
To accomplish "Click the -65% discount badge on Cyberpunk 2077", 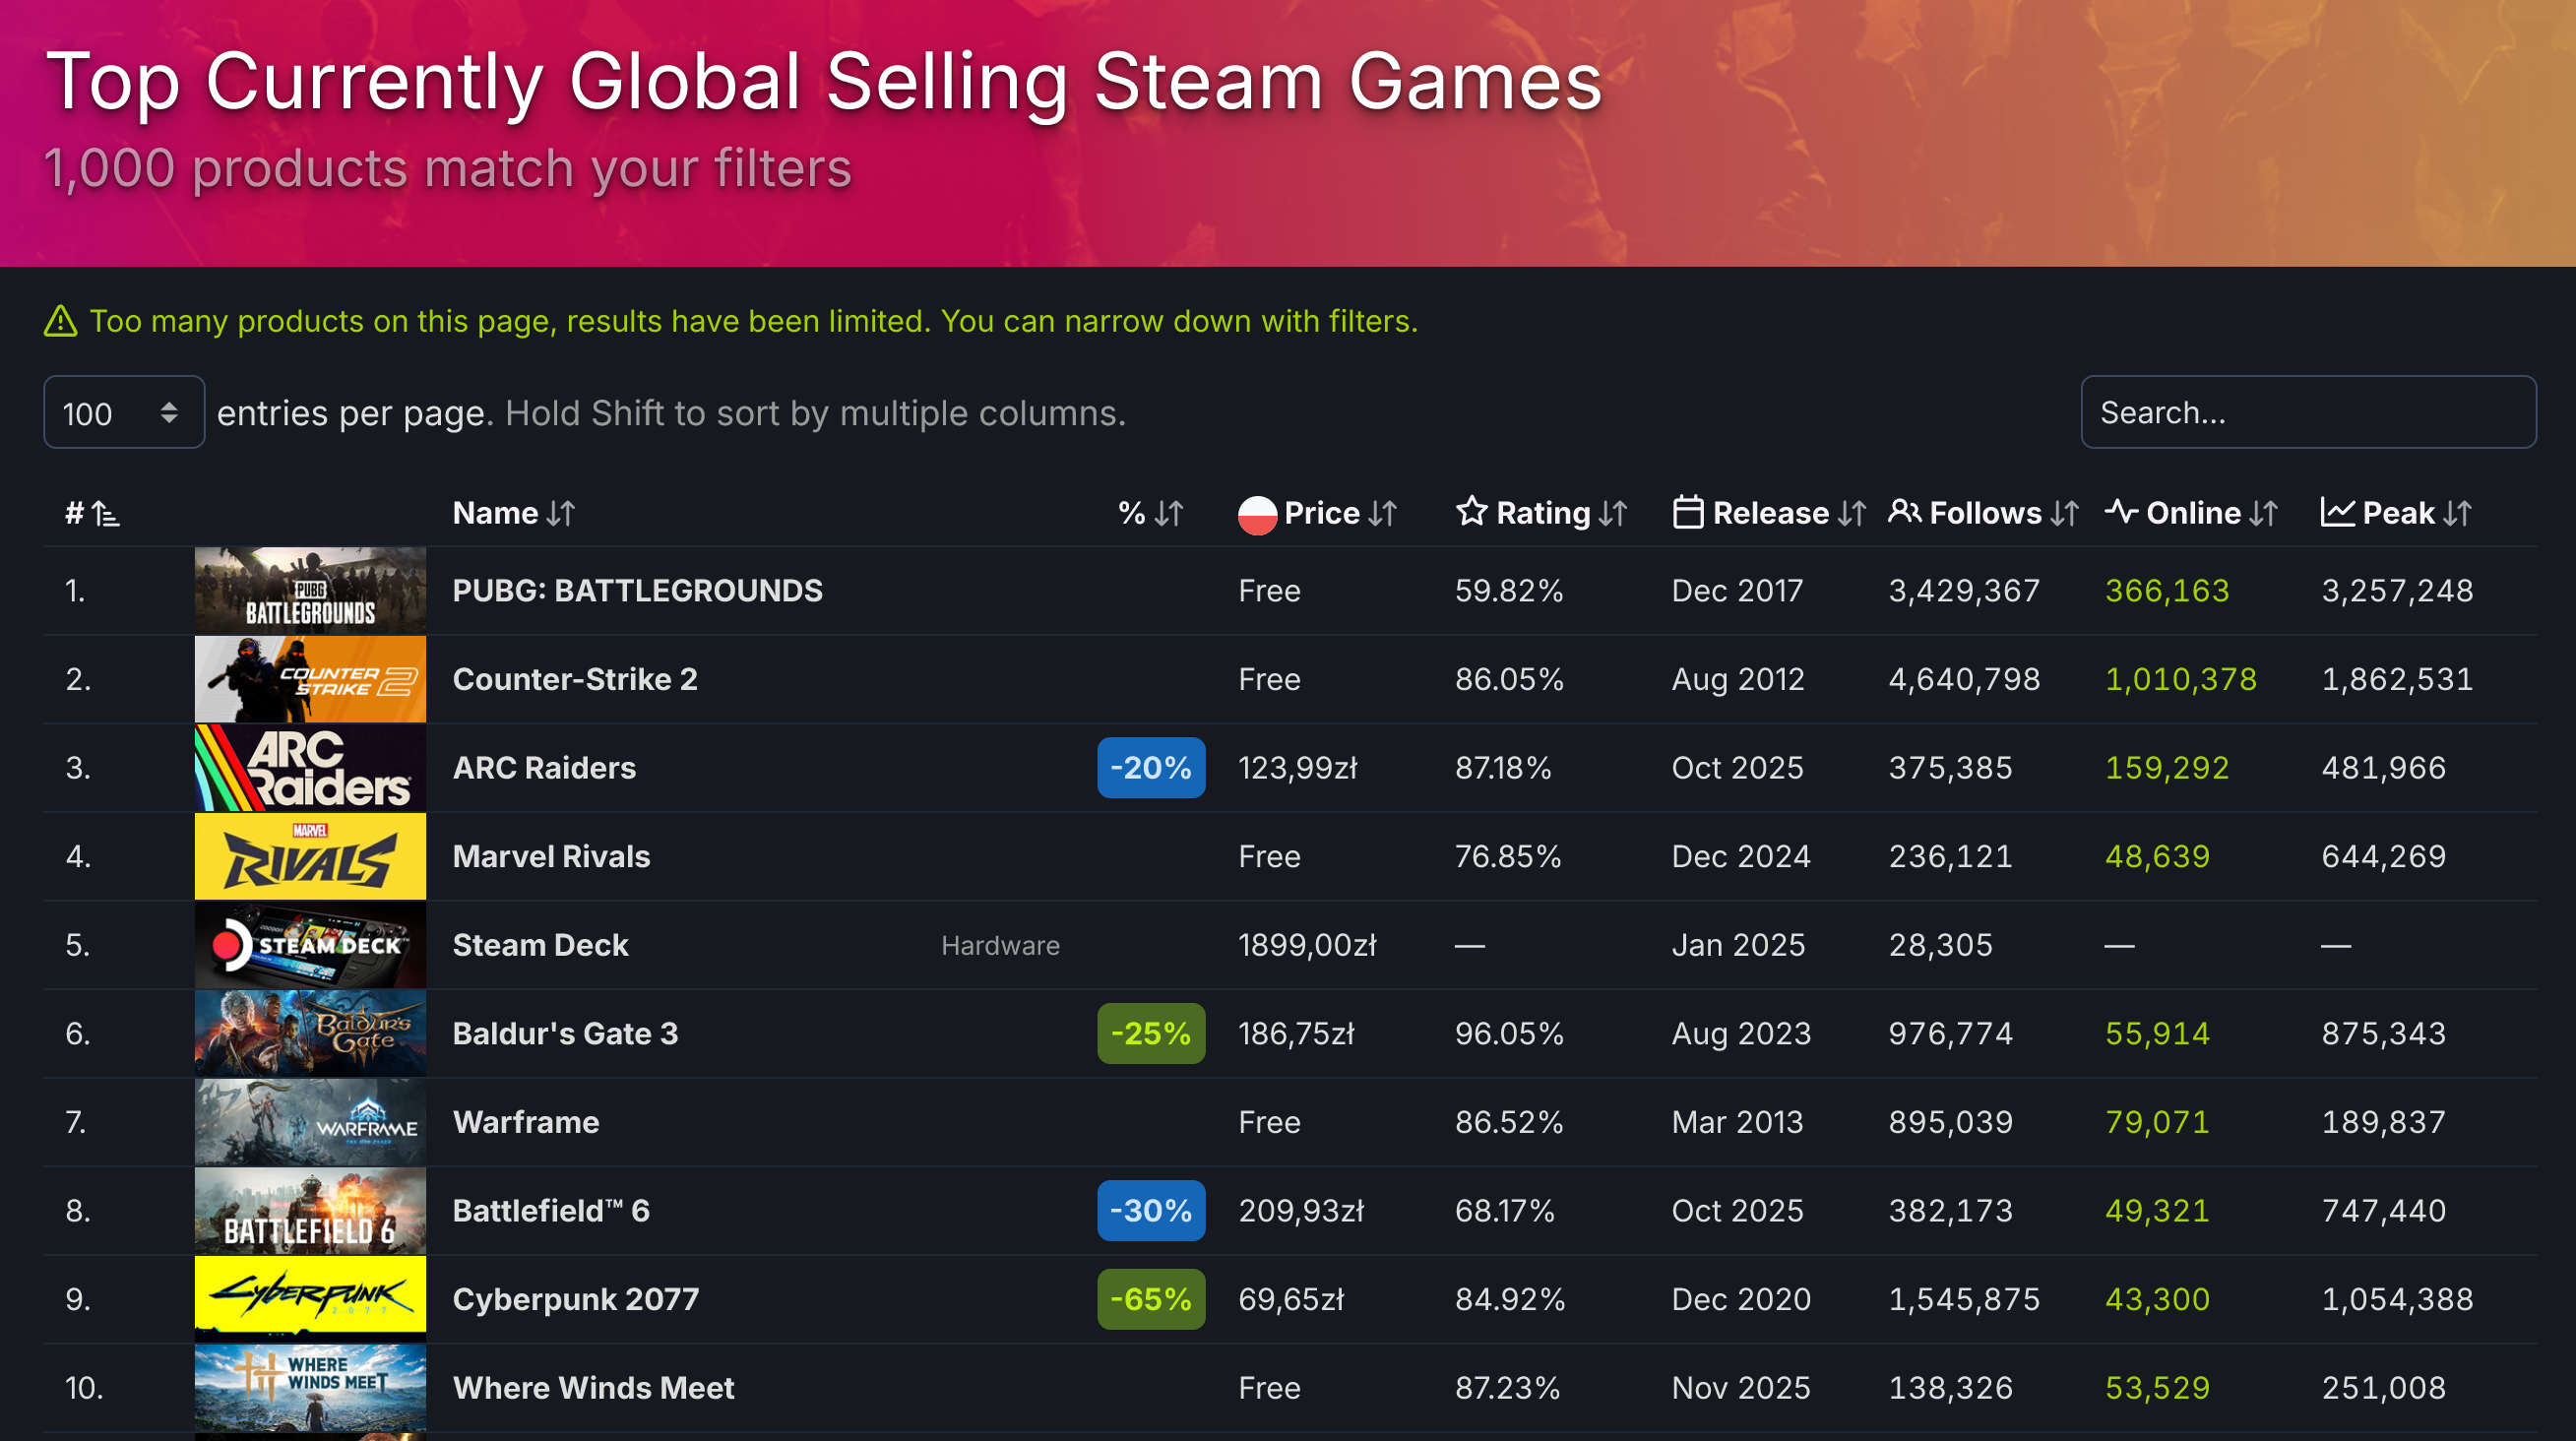I will tap(1150, 1299).
